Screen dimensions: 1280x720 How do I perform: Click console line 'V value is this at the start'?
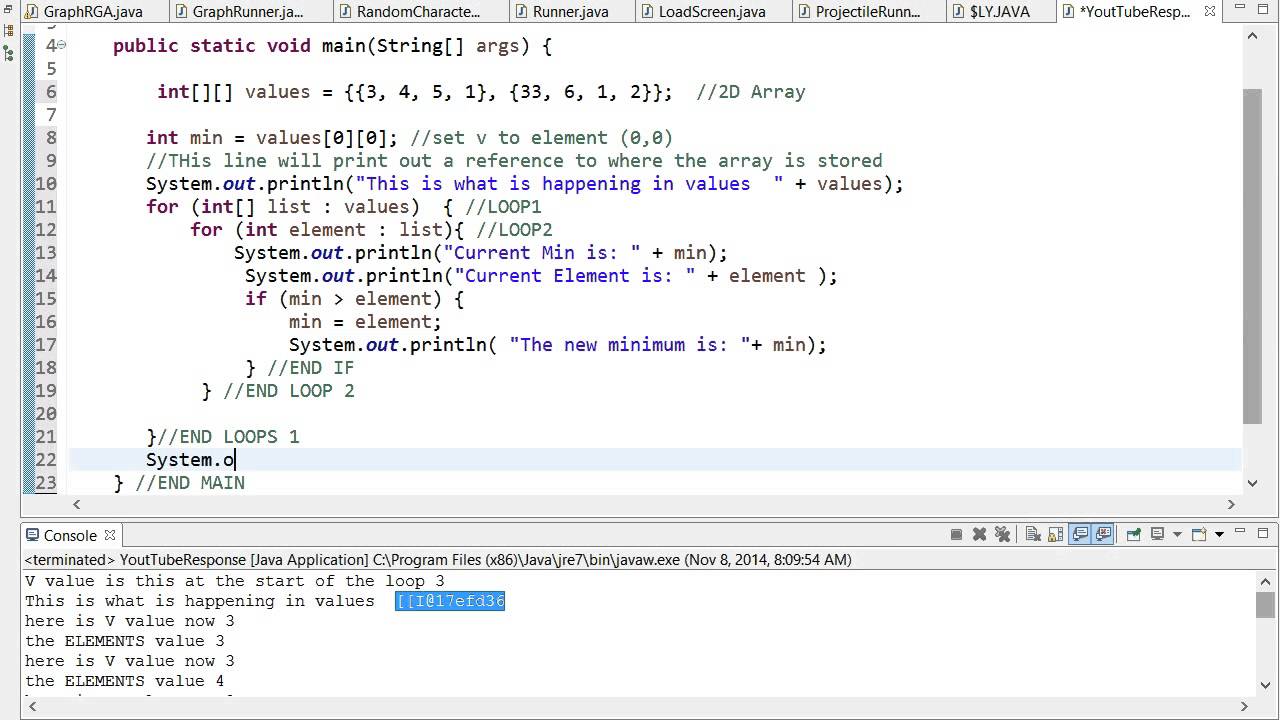(235, 581)
